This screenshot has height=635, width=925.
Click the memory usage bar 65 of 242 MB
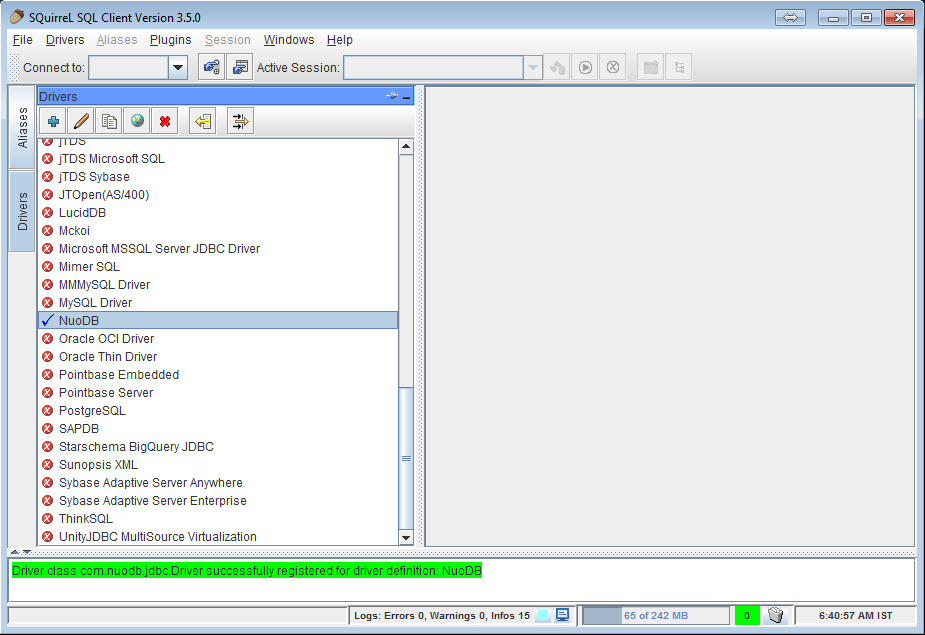pyautogui.click(x=656, y=616)
